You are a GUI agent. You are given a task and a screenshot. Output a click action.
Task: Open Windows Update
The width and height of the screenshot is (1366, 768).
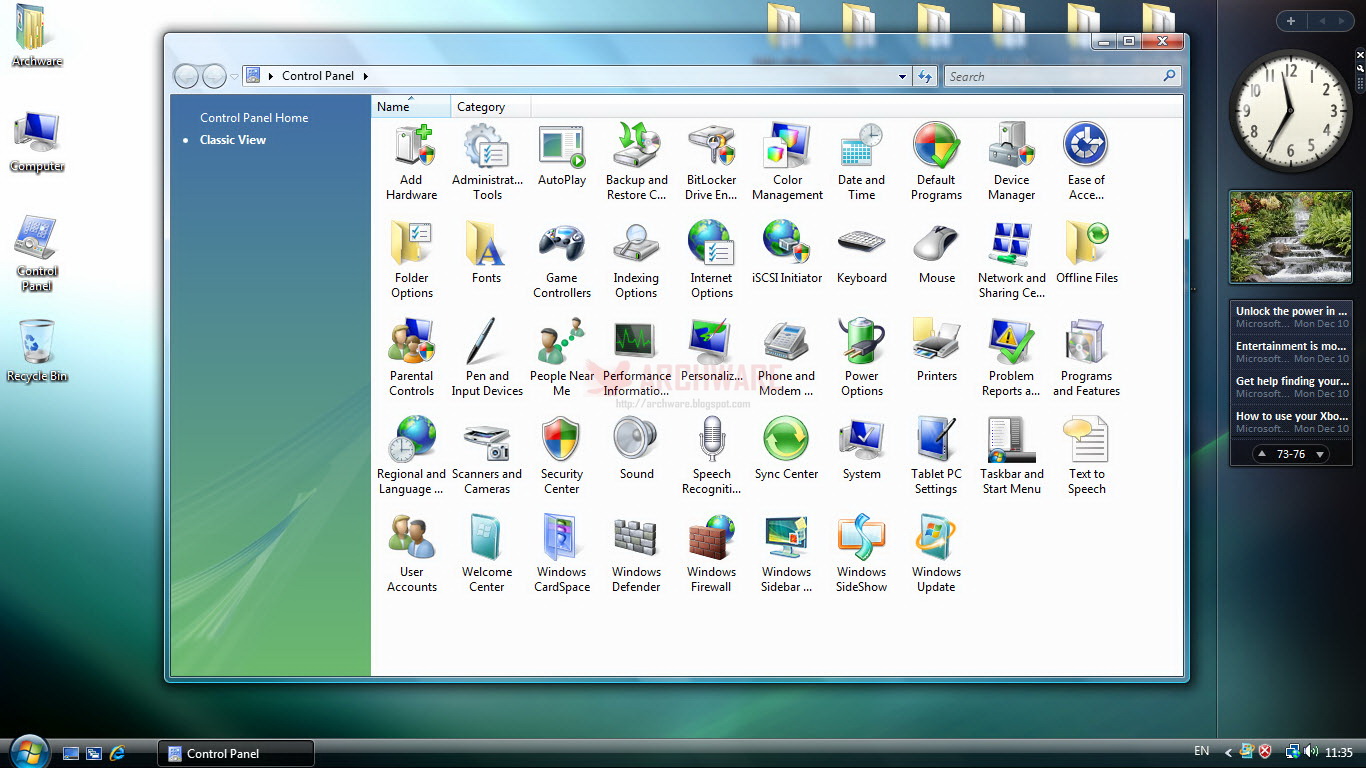pos(937,554)
